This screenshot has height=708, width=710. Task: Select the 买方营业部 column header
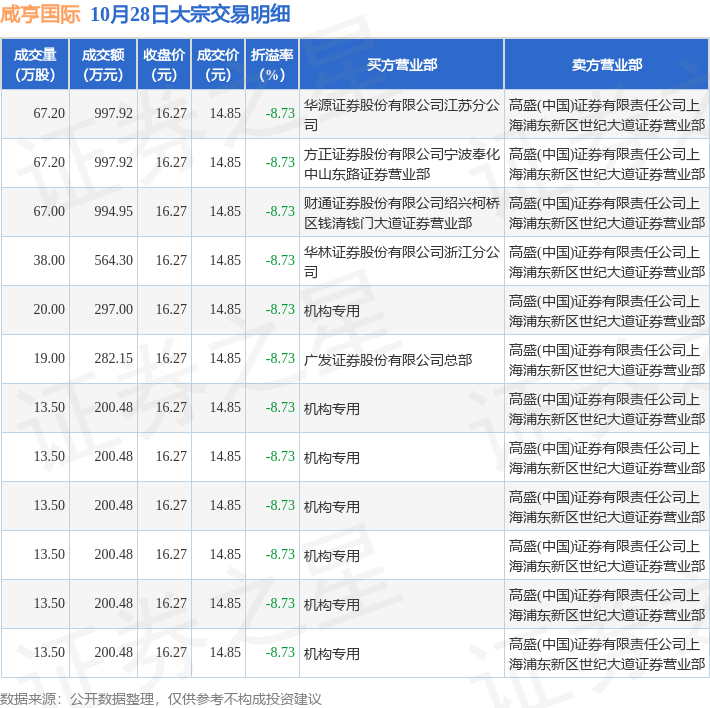[x=402, y=64]
